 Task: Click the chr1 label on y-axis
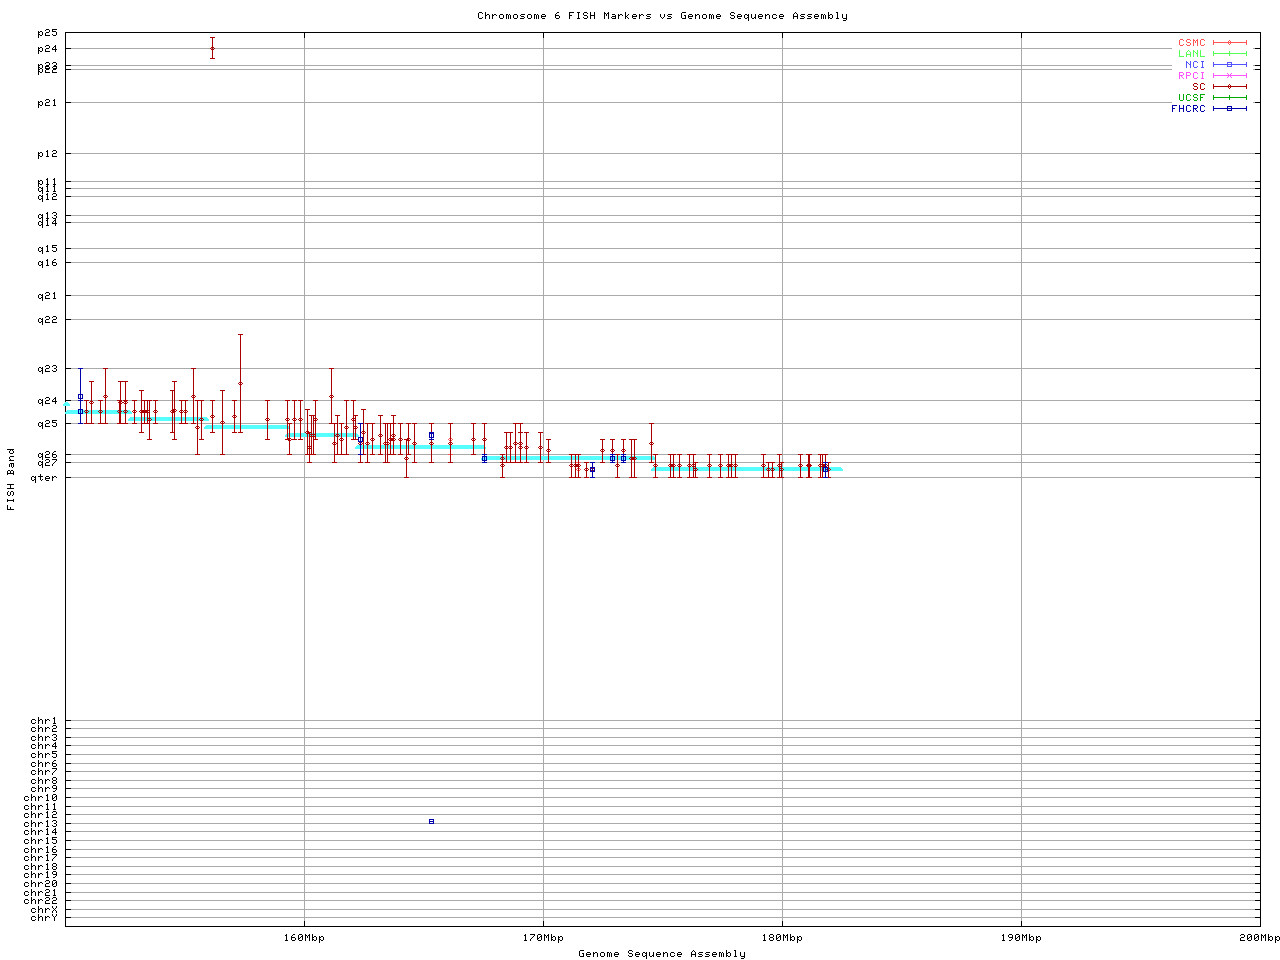44,721
